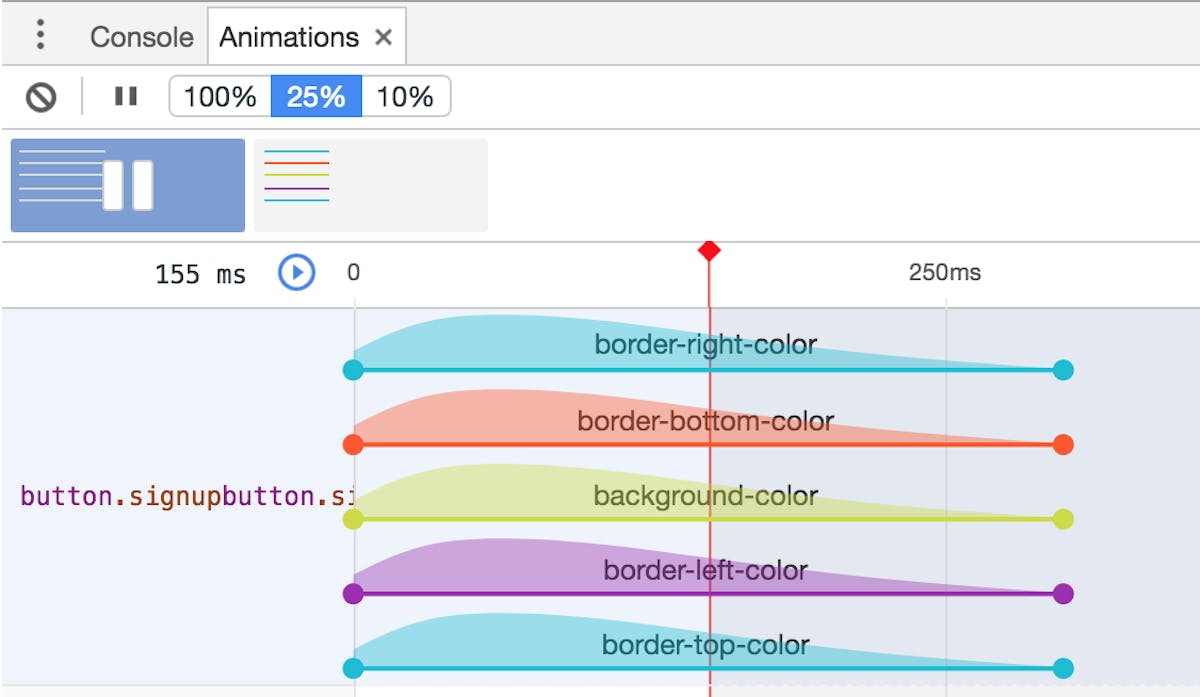The image size is (1200, 697).
Task: Click the border-left-color starting keyframe
Action: [x=353, y=593]
